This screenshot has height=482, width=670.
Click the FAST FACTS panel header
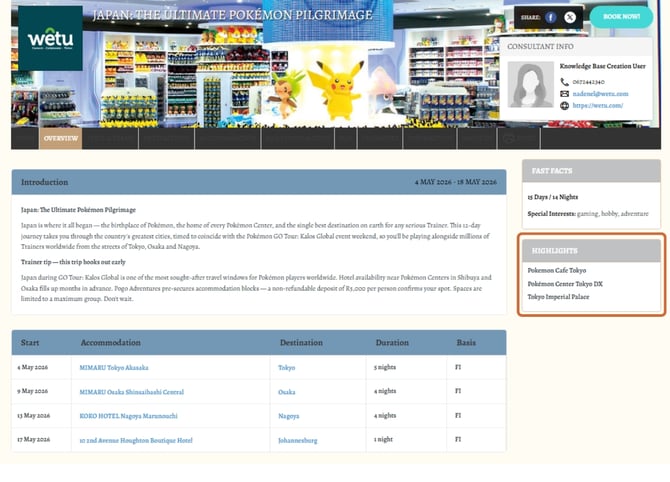pos(591,171)
